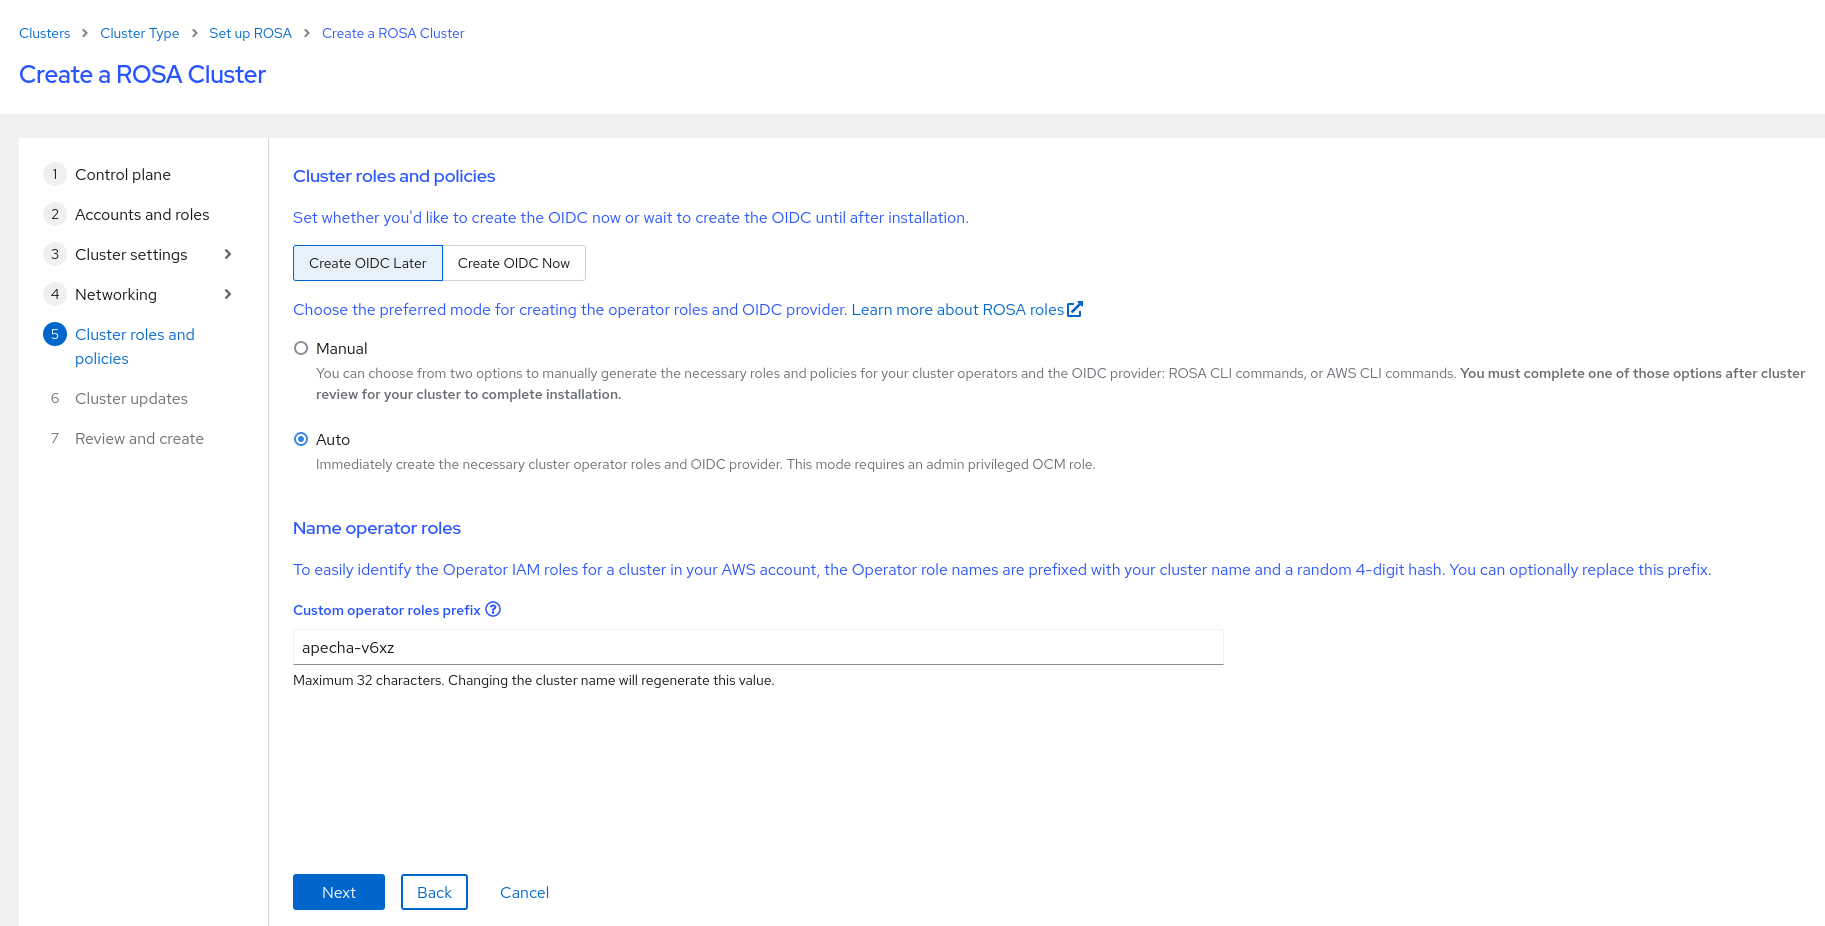Open the Cluster updates step

[131, 398]
